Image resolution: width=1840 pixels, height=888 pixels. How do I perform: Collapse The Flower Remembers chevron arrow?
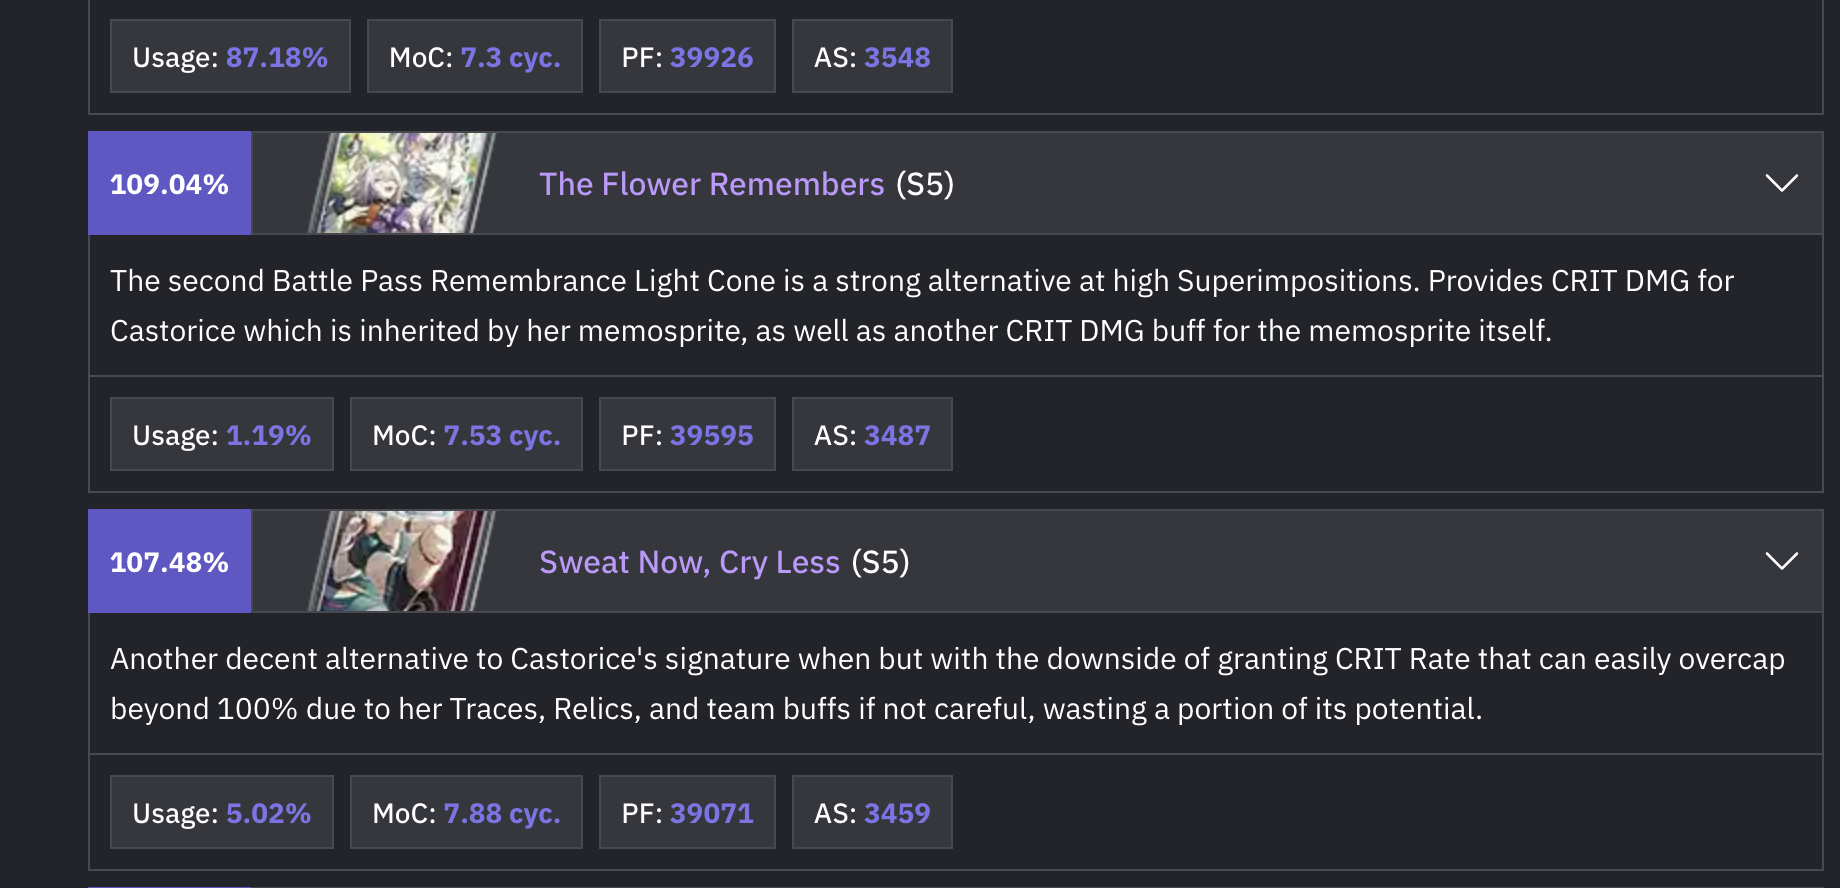pos(1781,184)
